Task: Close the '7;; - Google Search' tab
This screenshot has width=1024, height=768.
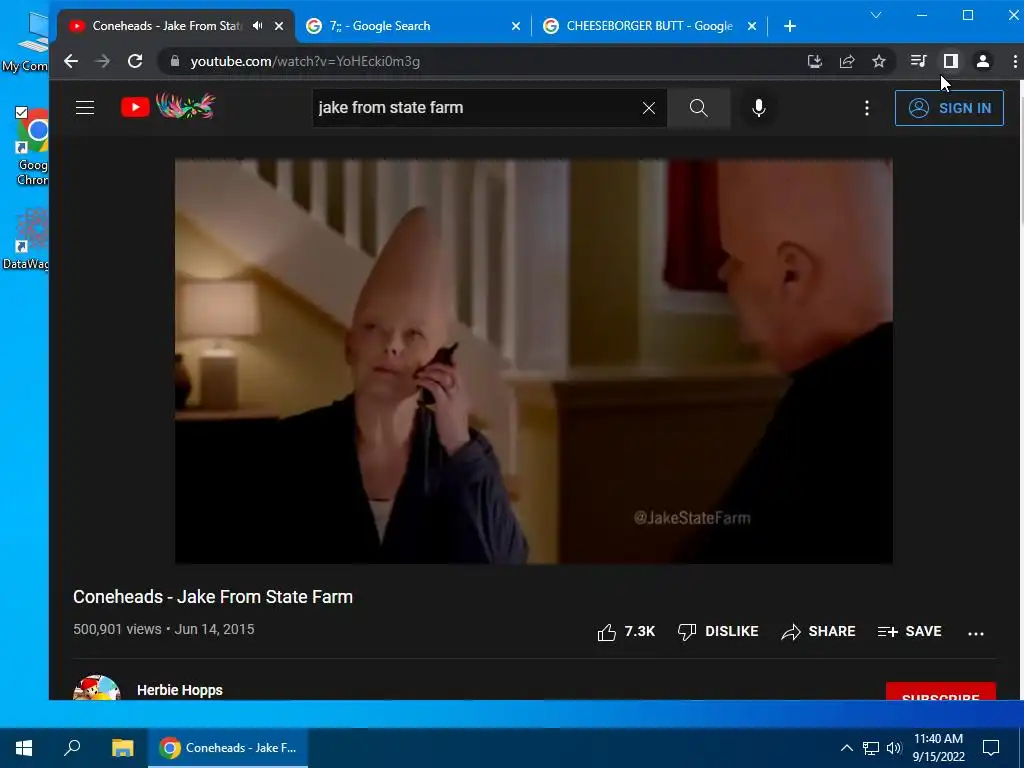Action: click(516, 26)
